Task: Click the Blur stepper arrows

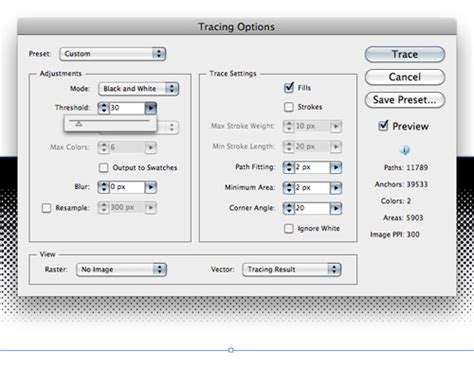Action: 104,187
